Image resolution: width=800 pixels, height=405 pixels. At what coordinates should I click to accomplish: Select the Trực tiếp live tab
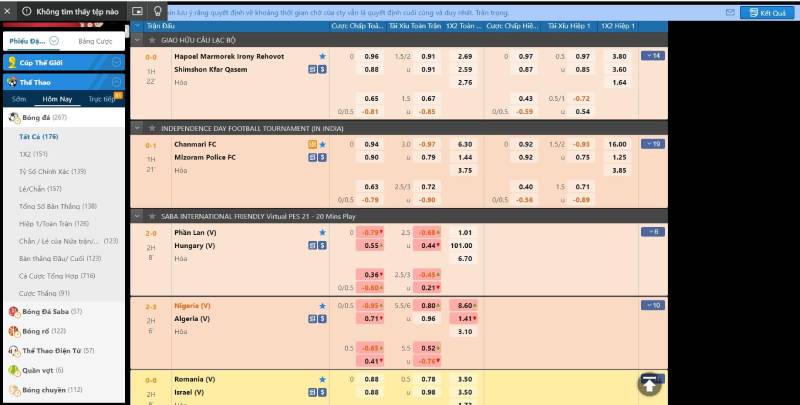point(102,100)
